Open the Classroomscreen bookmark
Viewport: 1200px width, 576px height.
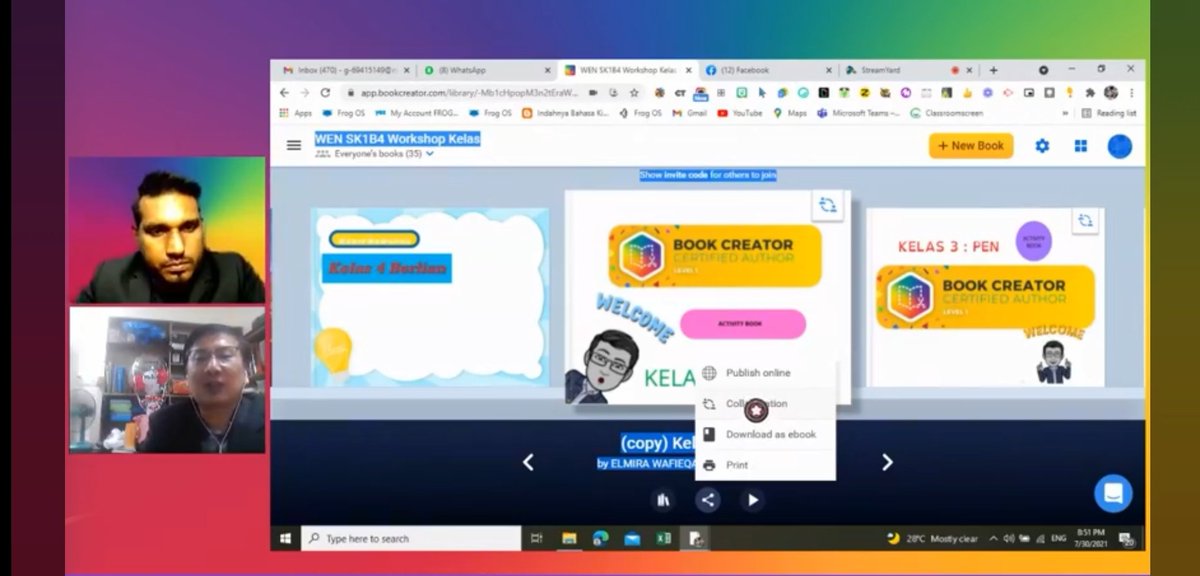[x=946, y=113]
